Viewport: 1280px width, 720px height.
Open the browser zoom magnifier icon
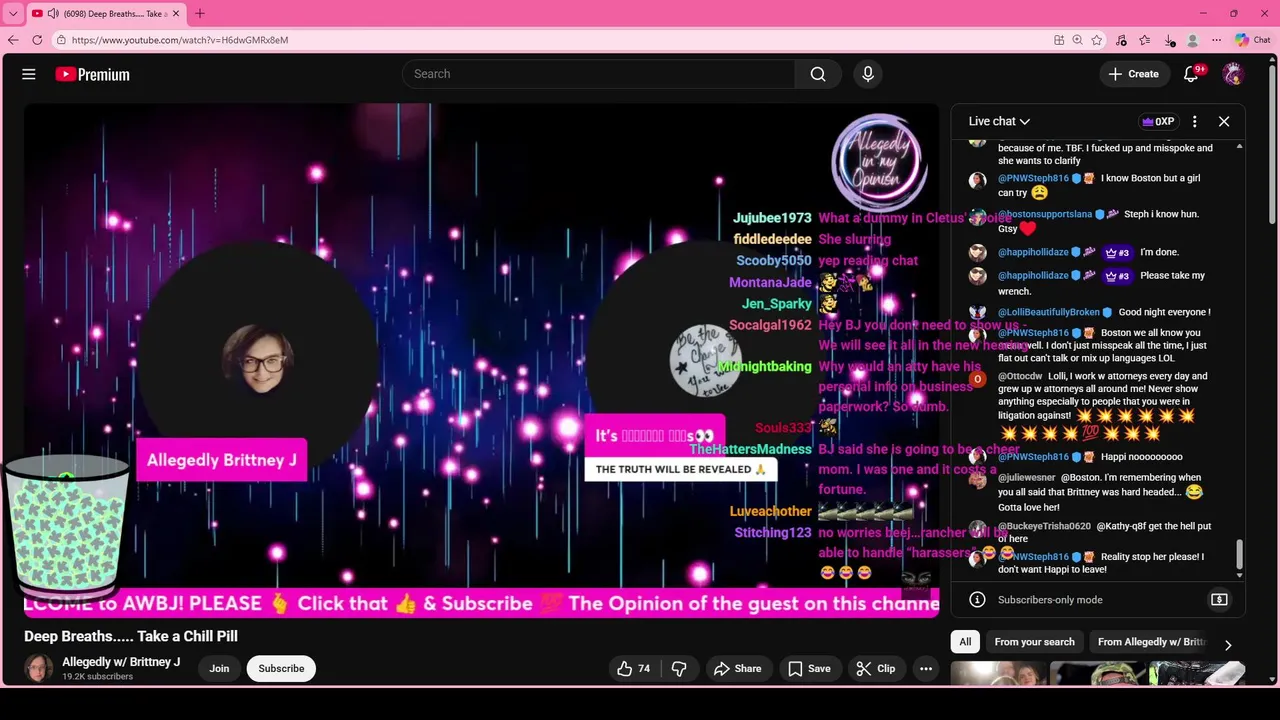click(1077, 40)
